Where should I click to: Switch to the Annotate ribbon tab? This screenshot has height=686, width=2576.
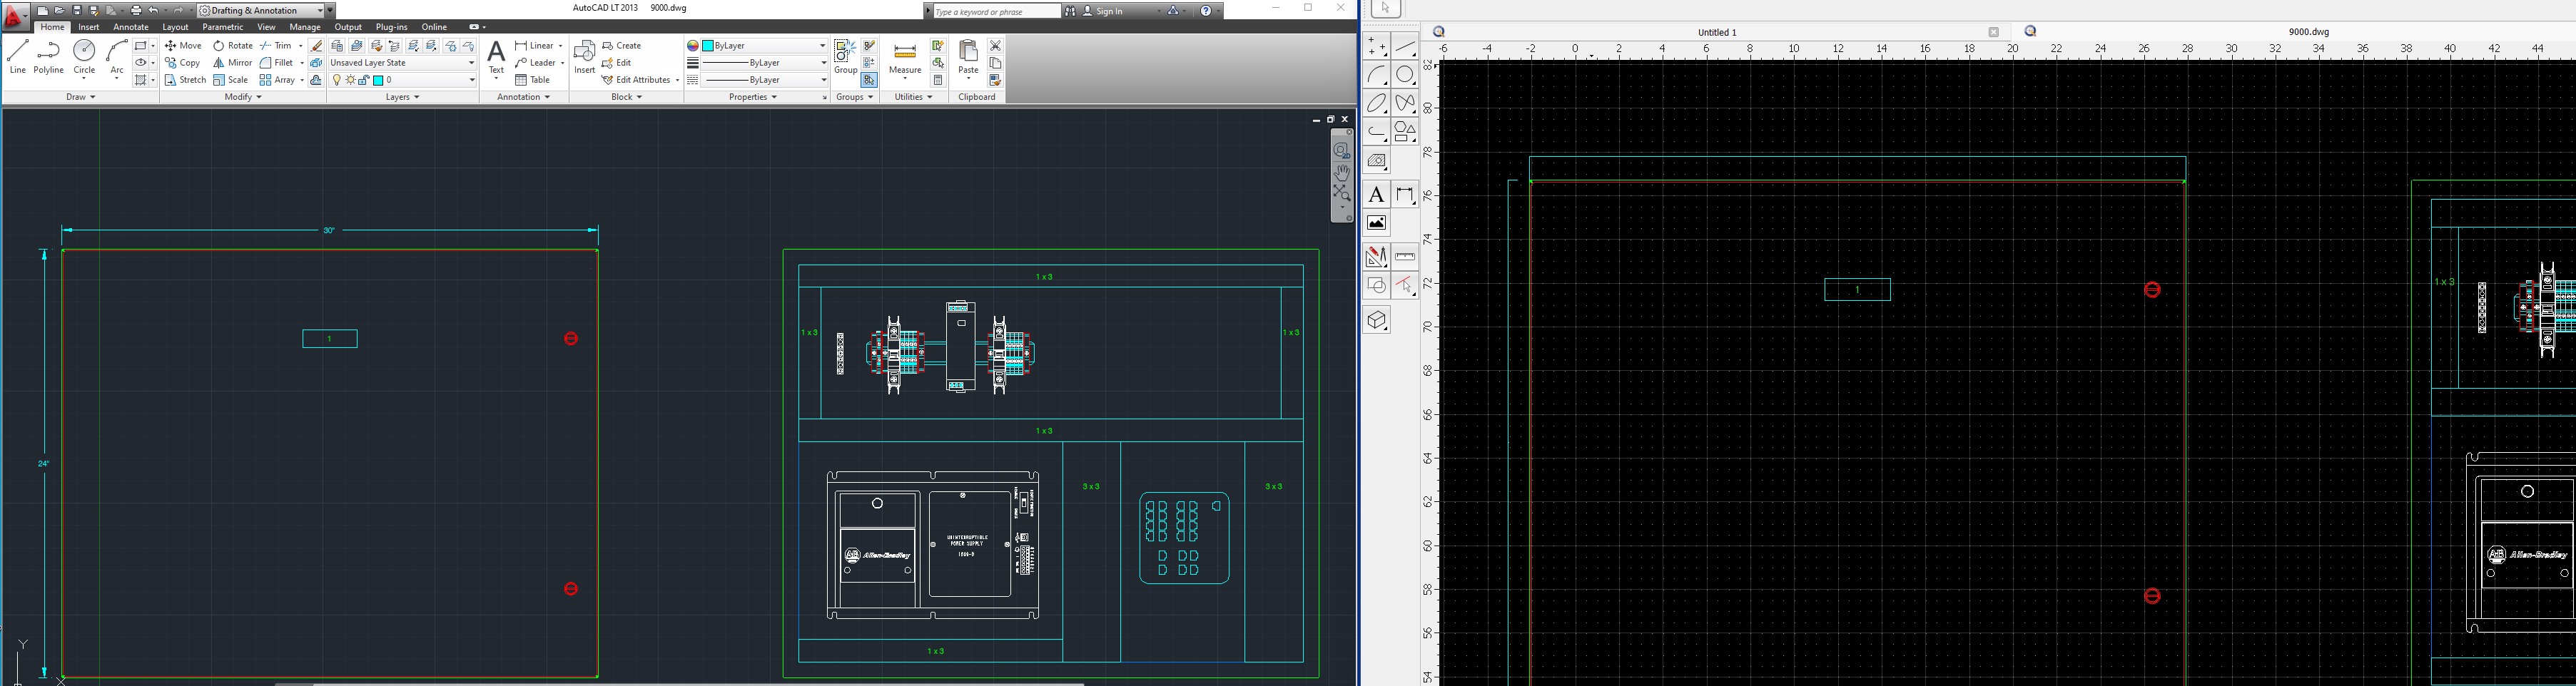tap(131, 27)
